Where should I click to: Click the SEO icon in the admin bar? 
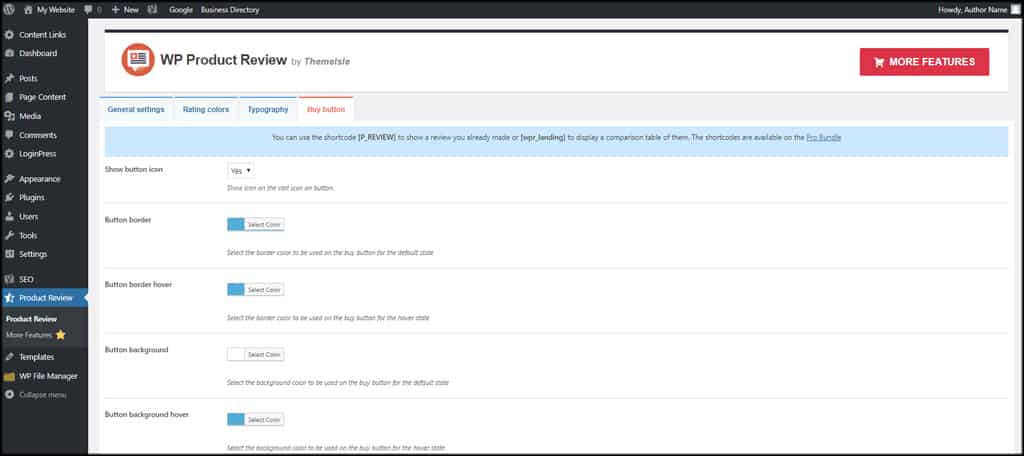pos(152,10)
